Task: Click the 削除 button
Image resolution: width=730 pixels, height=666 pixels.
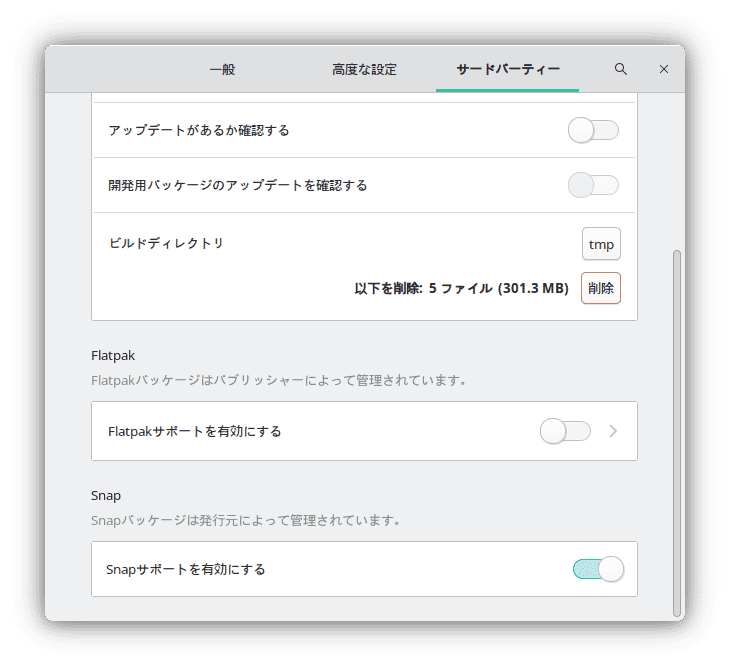Action: tap(601, 288)
